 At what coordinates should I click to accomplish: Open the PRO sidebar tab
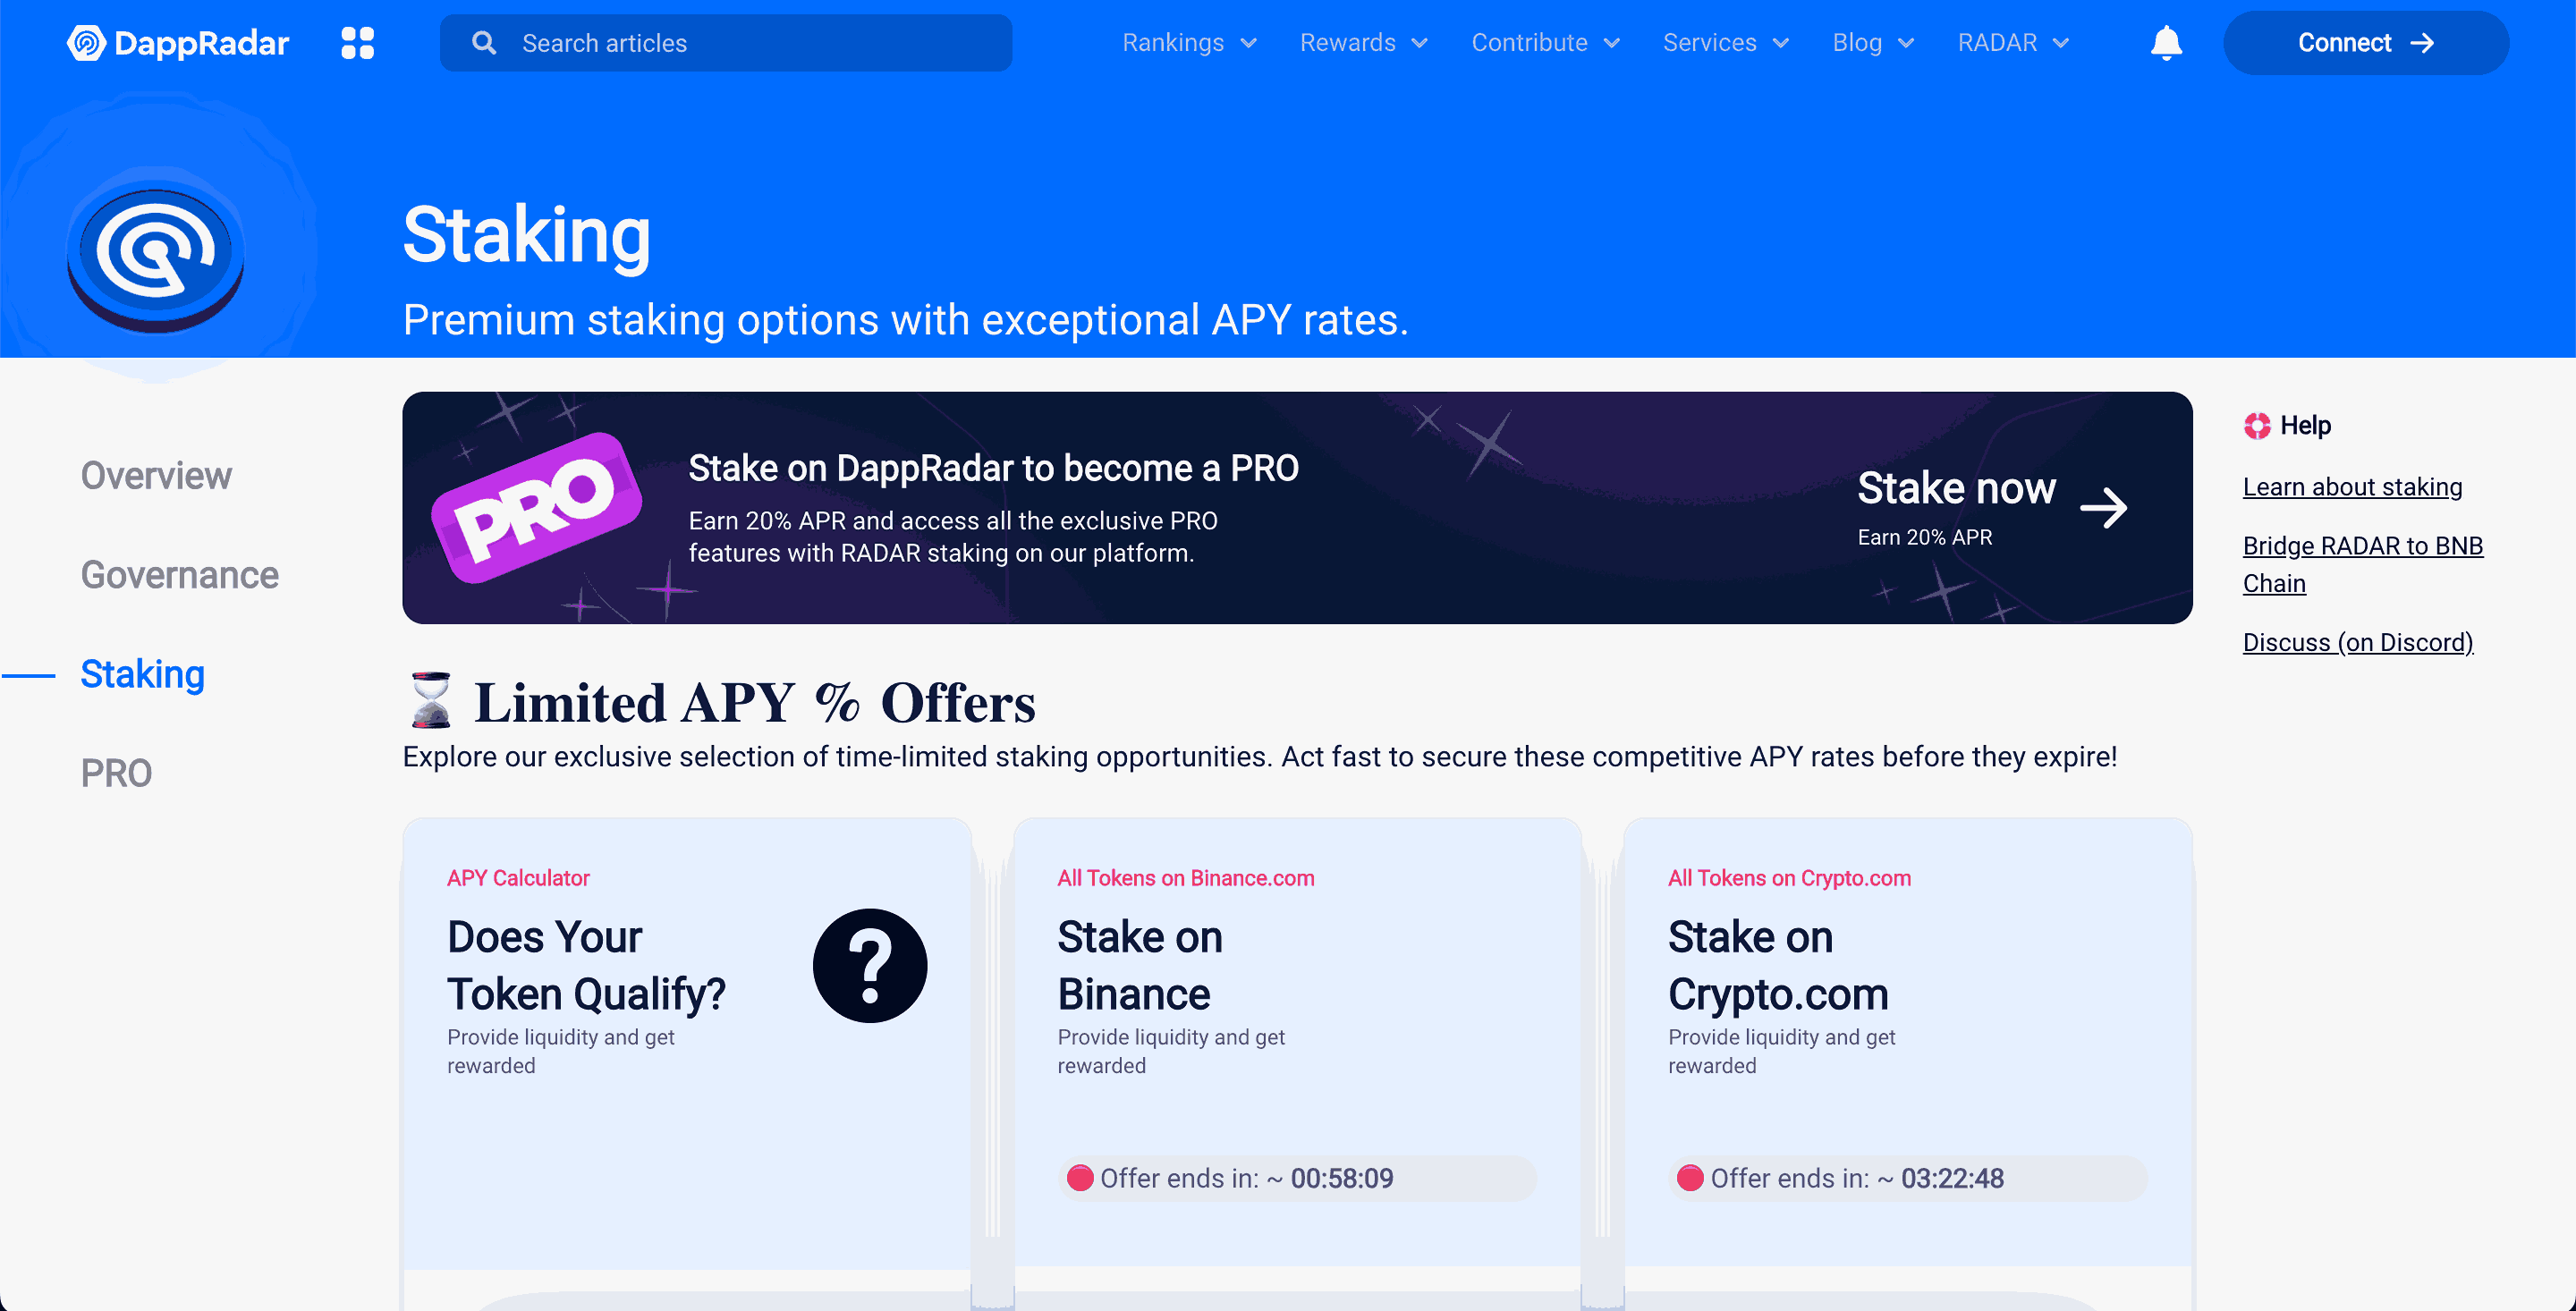coord(116,773)
